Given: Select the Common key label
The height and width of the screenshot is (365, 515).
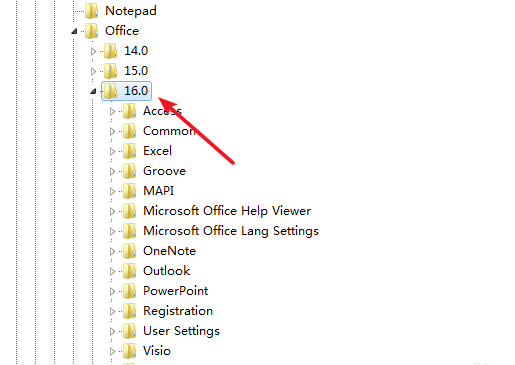Looking at the screenshot, I should click(169, 131).
